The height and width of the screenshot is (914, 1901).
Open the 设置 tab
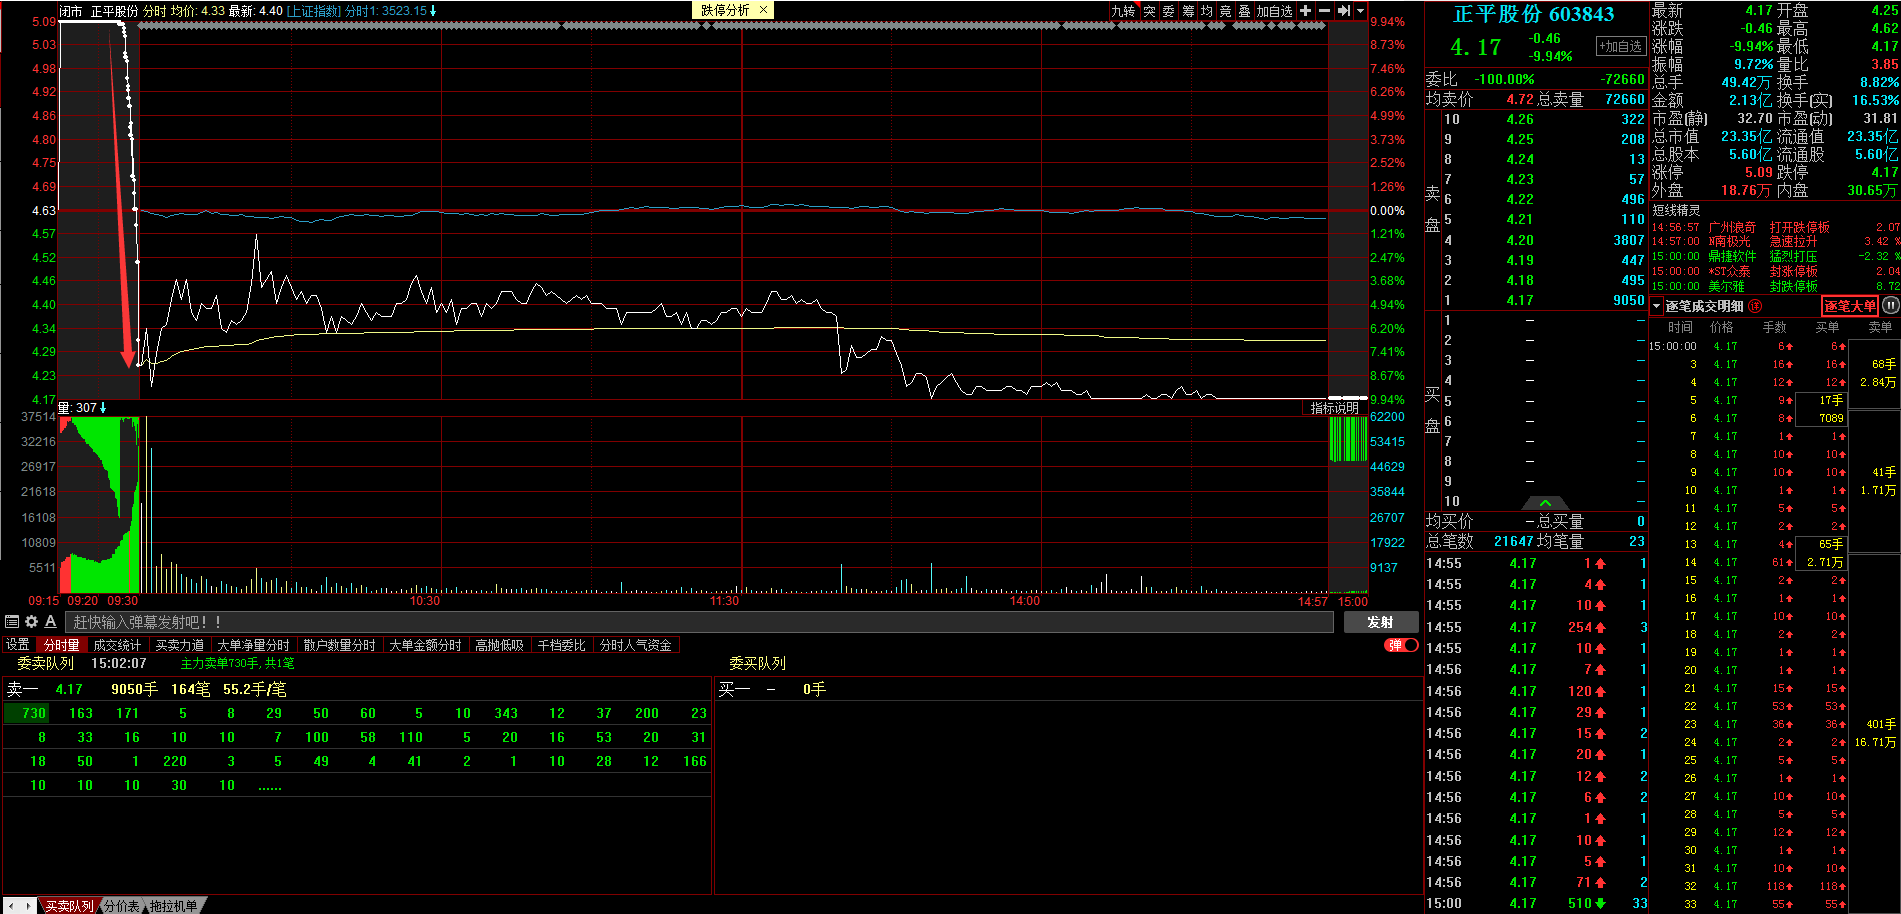[18, 645]
